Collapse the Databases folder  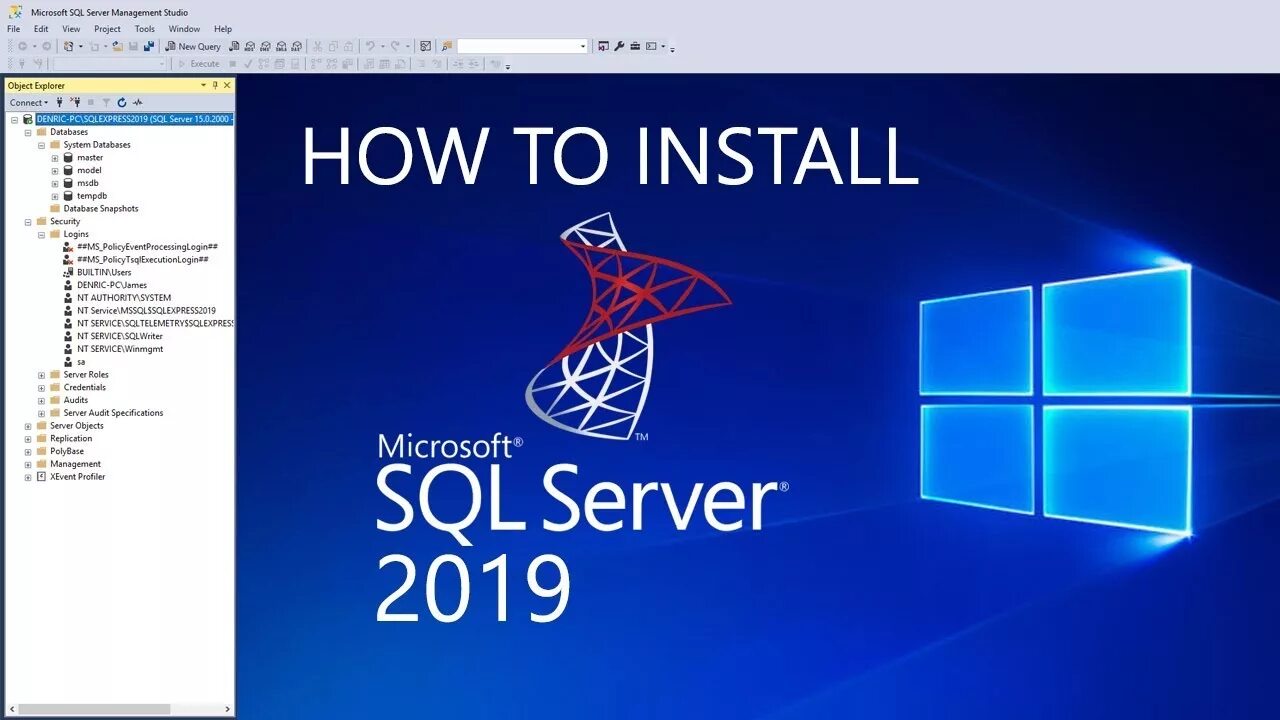coord(28,132)
